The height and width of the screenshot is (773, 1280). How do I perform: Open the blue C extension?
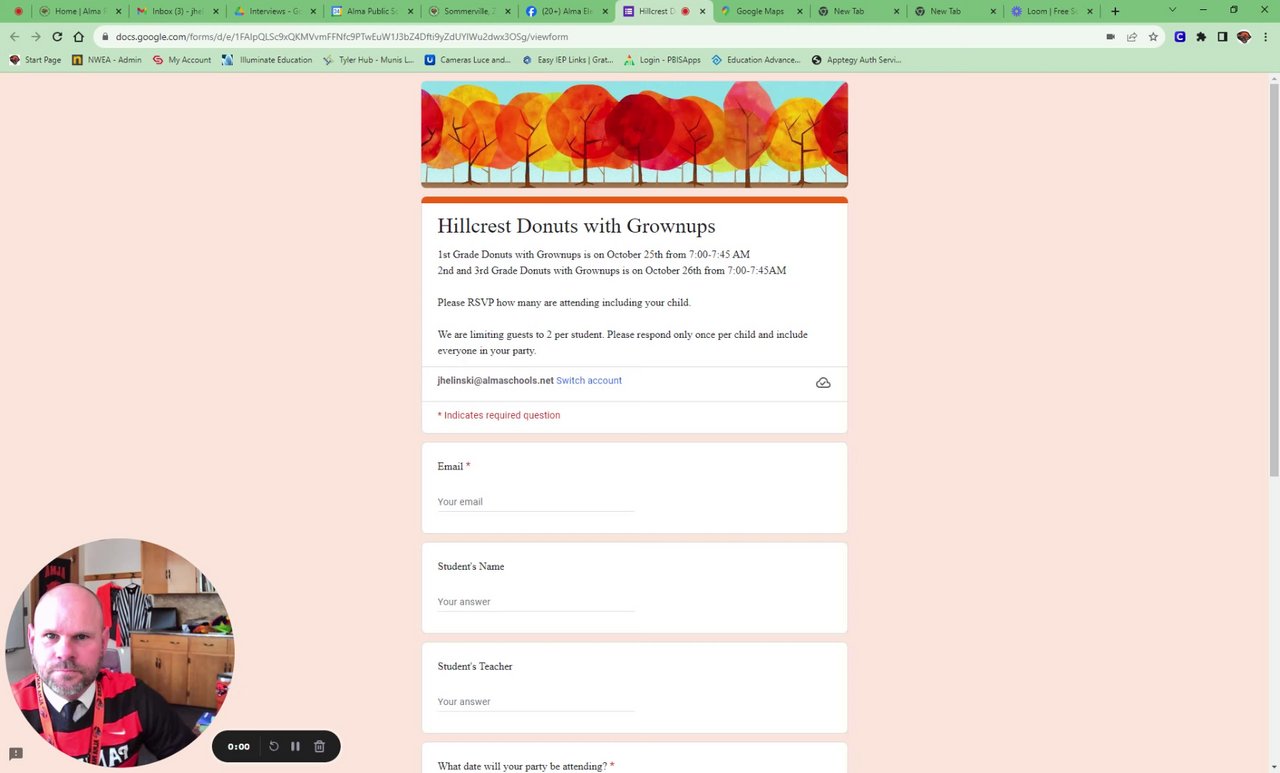point(1180,37)
